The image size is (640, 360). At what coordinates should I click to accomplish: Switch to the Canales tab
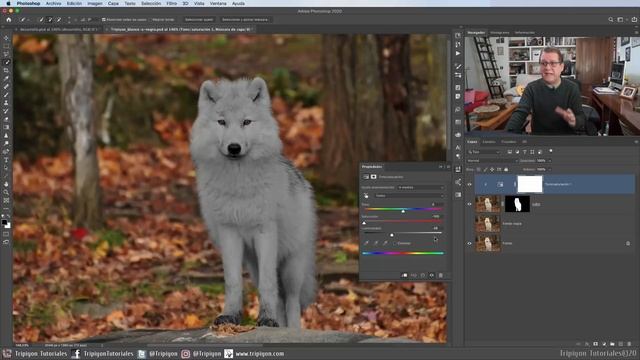pos(489,142)
